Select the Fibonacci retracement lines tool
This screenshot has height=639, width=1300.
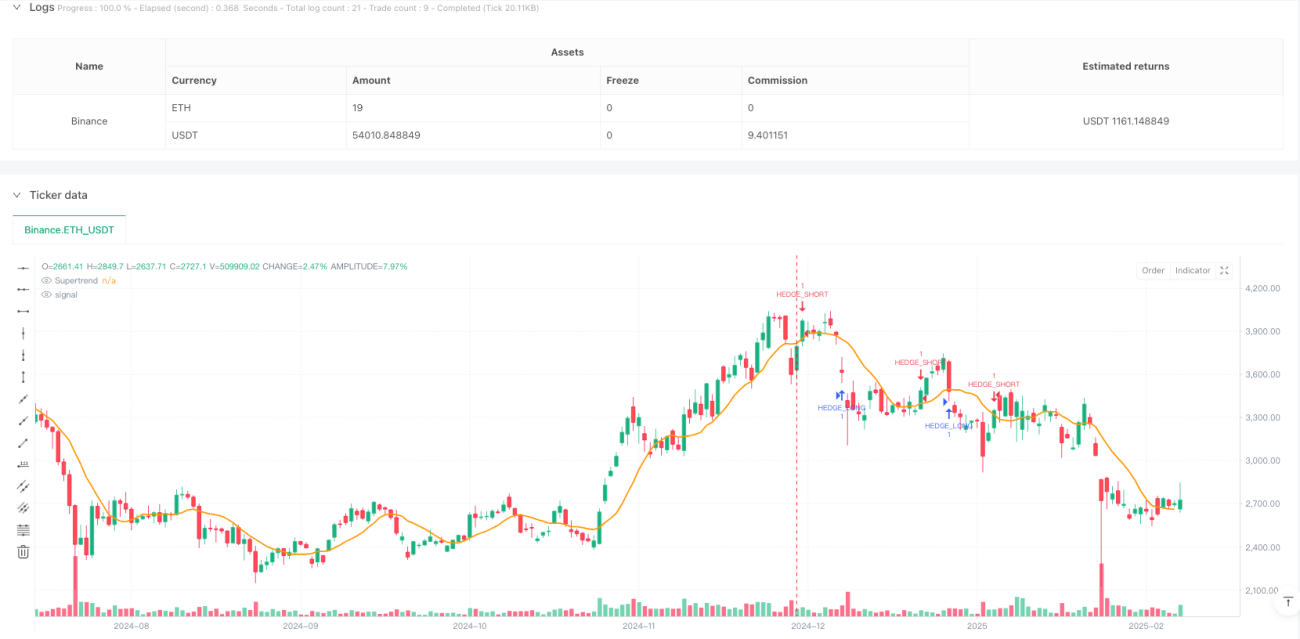[24, 530]
